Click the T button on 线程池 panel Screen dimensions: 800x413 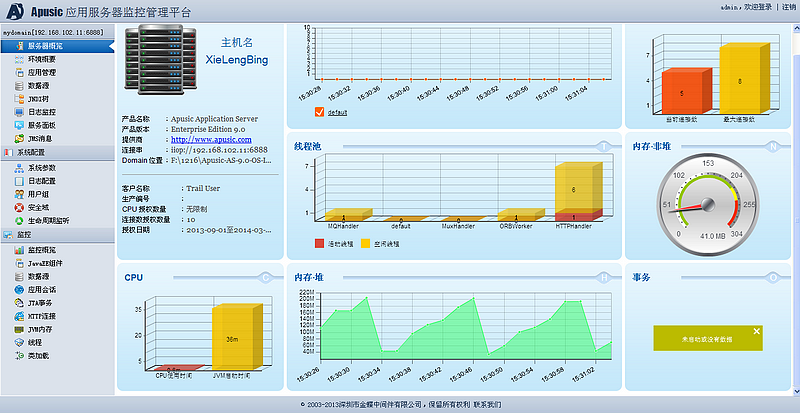pos(605,147)
